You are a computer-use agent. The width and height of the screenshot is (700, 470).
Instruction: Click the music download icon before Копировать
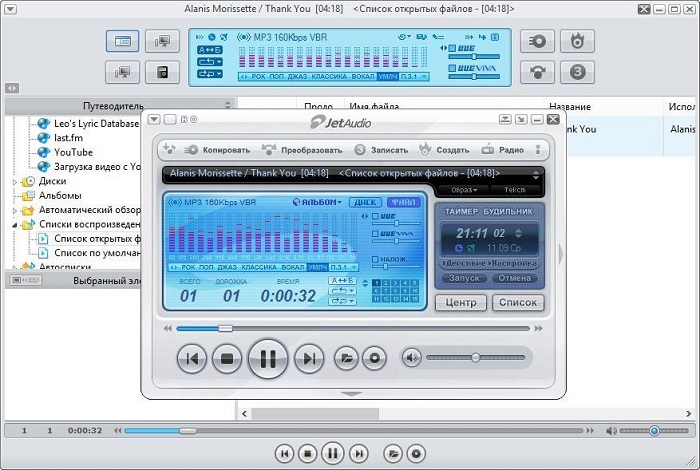[x=169, y=149]
